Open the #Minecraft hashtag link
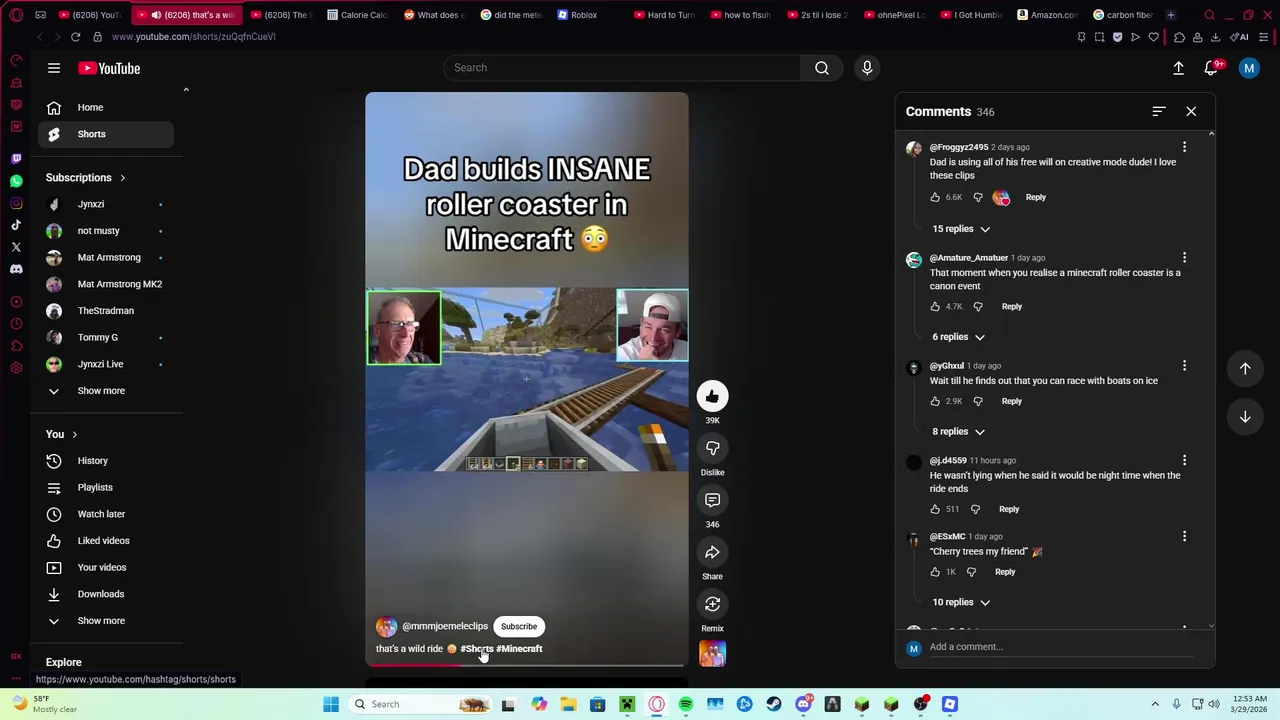 (519, 649)
